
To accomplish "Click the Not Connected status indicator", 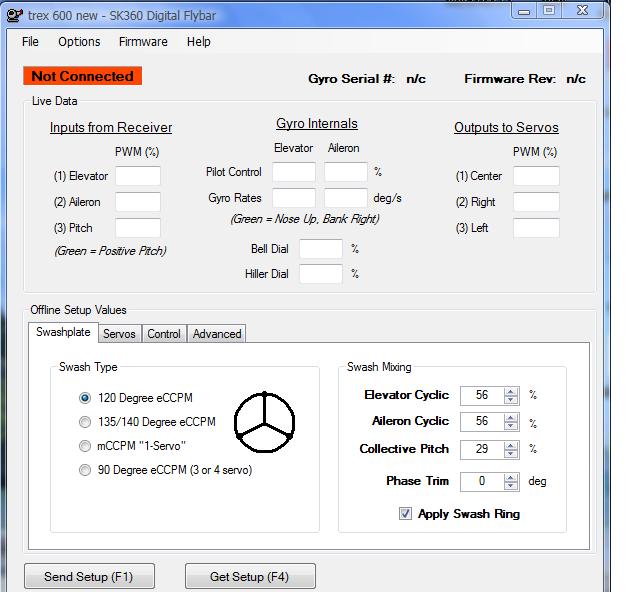I will tap(82, 76).
